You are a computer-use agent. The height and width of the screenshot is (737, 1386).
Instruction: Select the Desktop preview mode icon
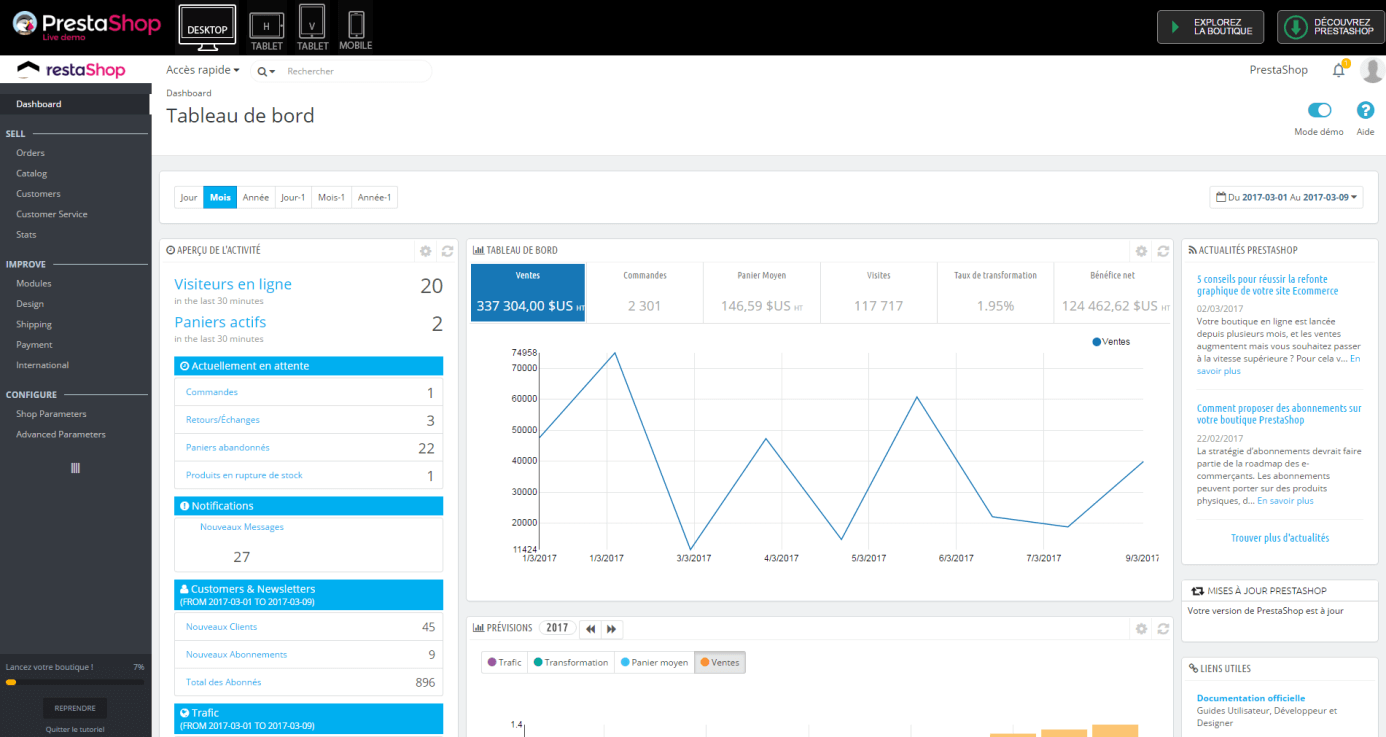[x=207, y=27]
